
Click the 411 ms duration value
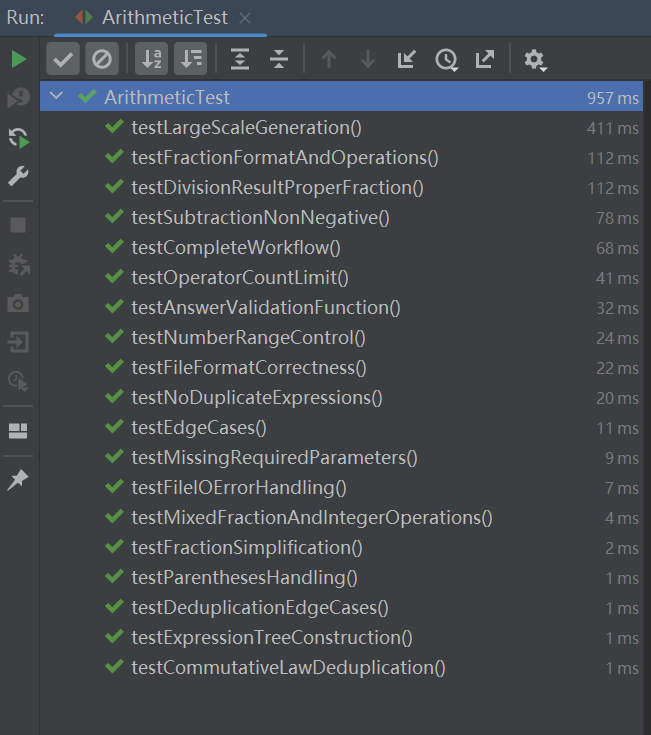coord(613,128)
